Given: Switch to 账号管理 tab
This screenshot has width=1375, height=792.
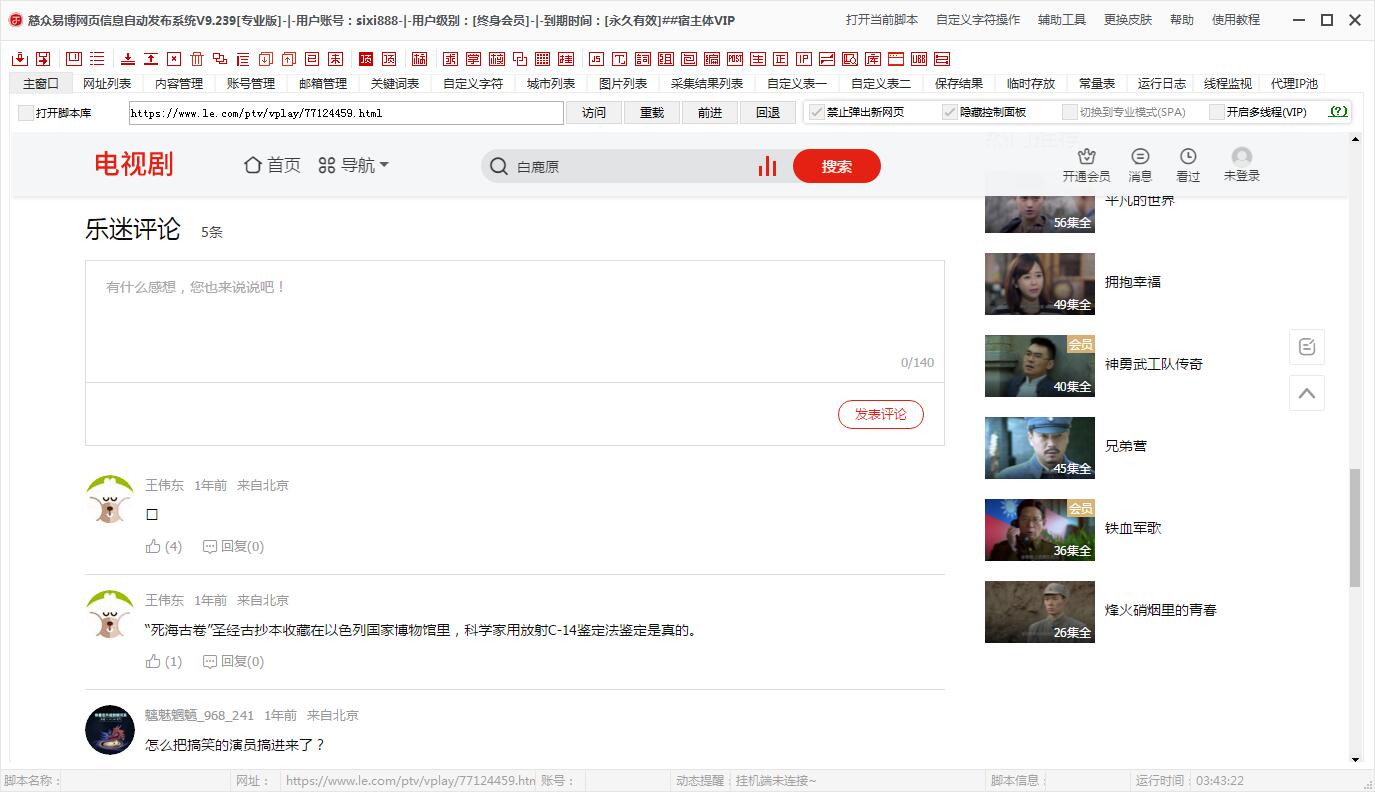Looking at the screenshot, I should click(251, 84).
